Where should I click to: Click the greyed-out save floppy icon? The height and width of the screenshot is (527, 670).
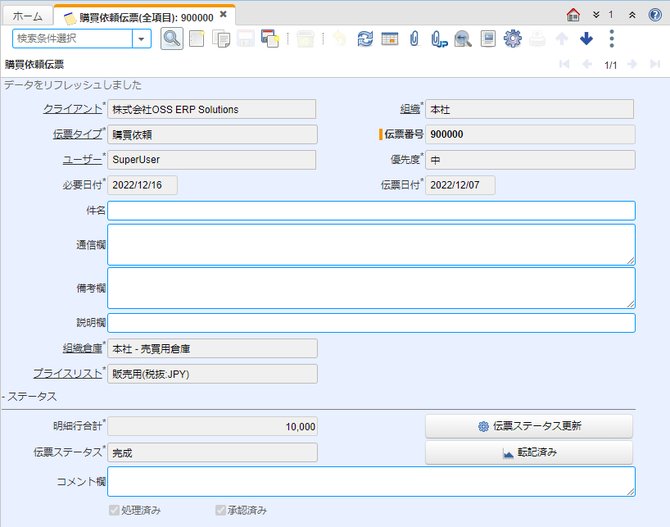[246, 39]
